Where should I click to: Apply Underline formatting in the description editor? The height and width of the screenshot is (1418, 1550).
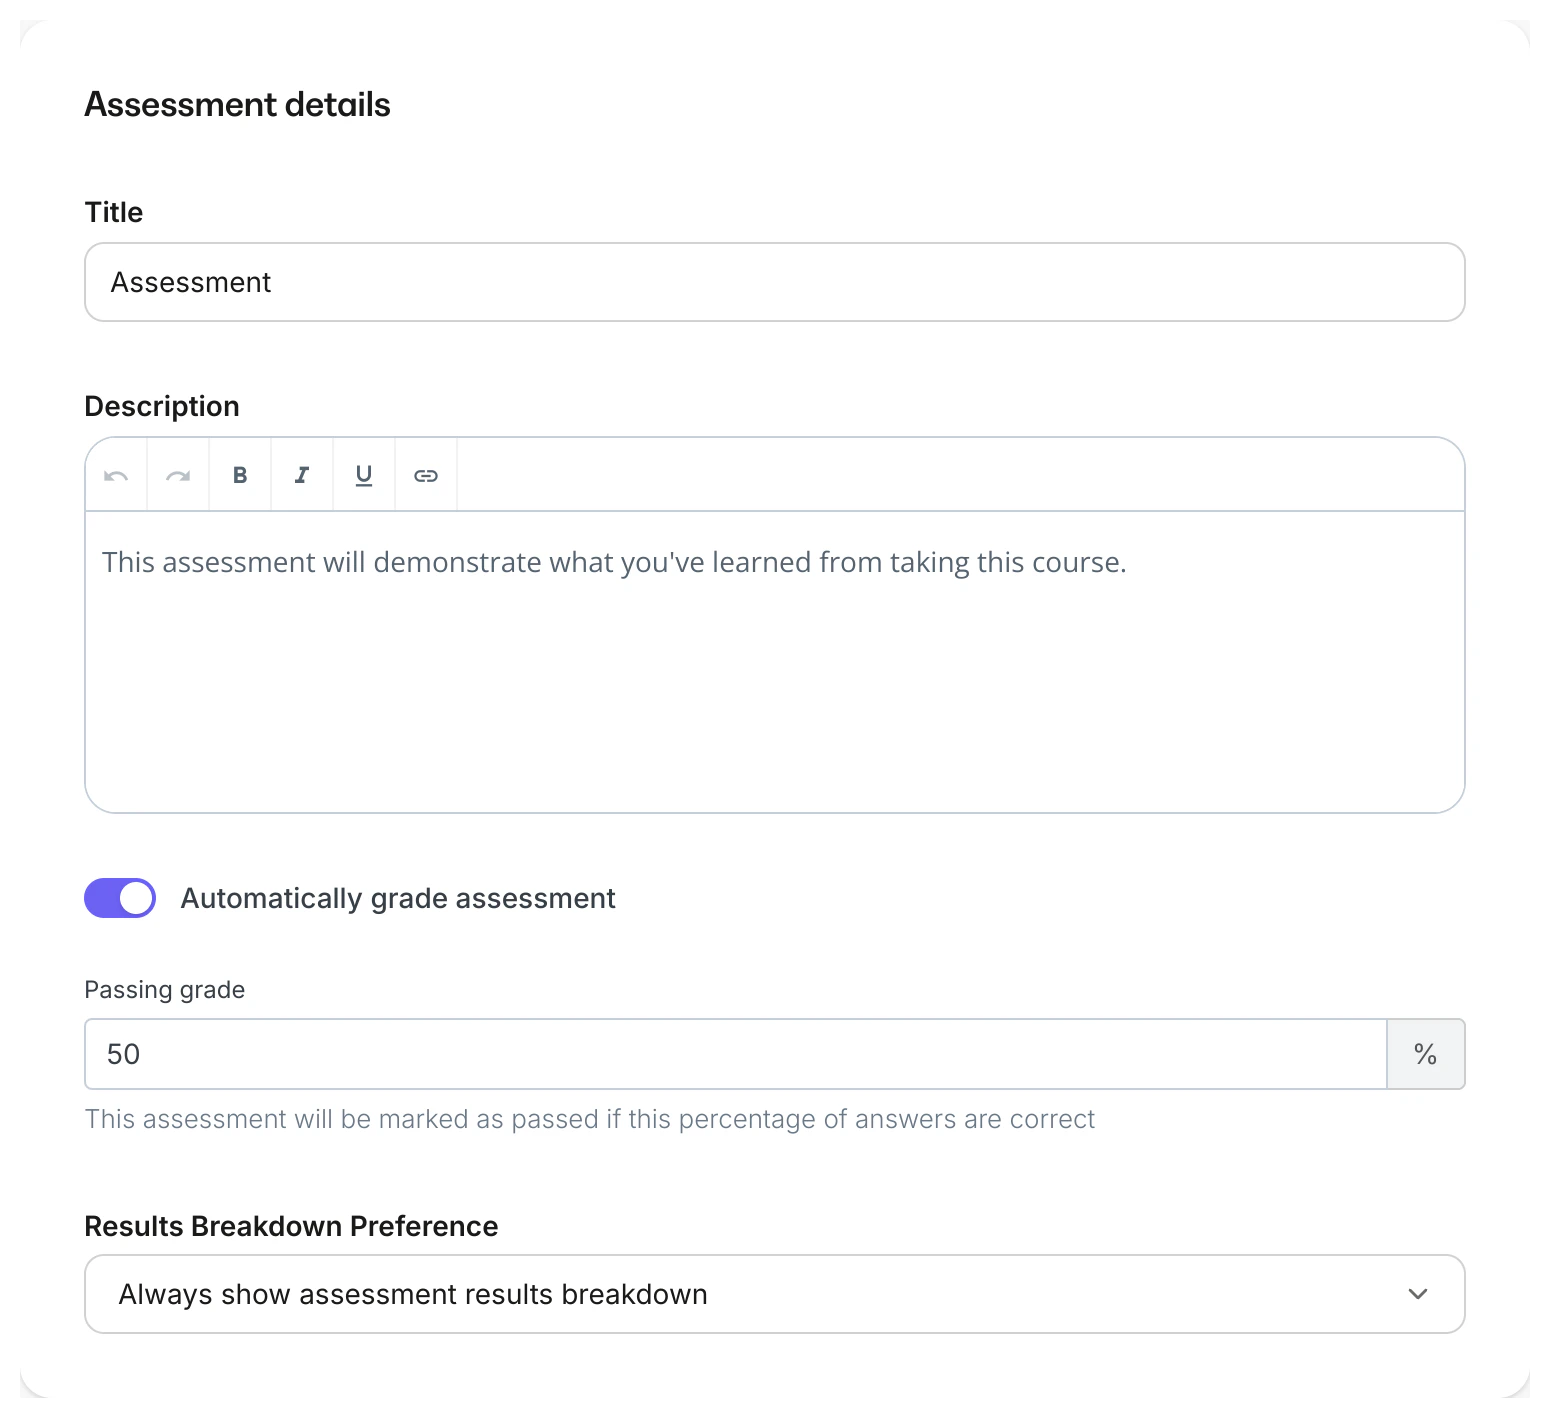coord(363,475)
